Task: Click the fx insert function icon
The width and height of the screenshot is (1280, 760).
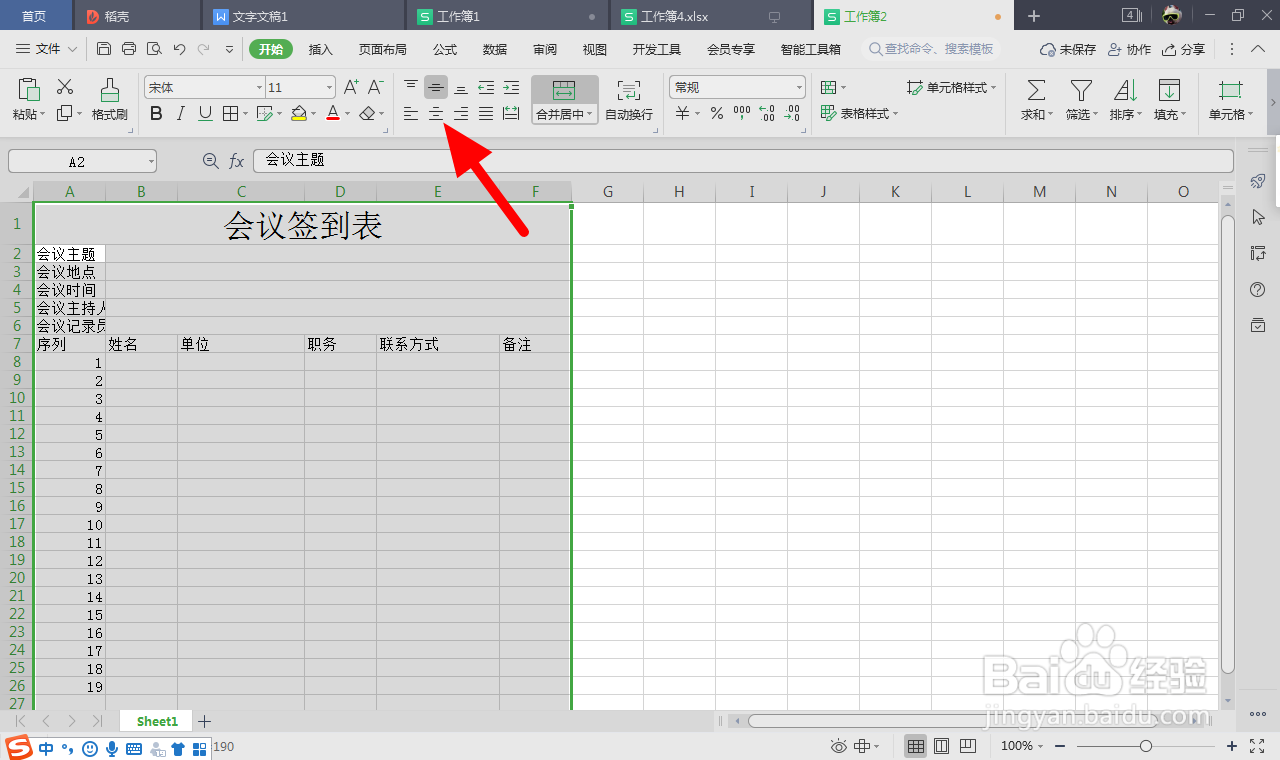Action: pyautogui.click(x=237, y=161)
